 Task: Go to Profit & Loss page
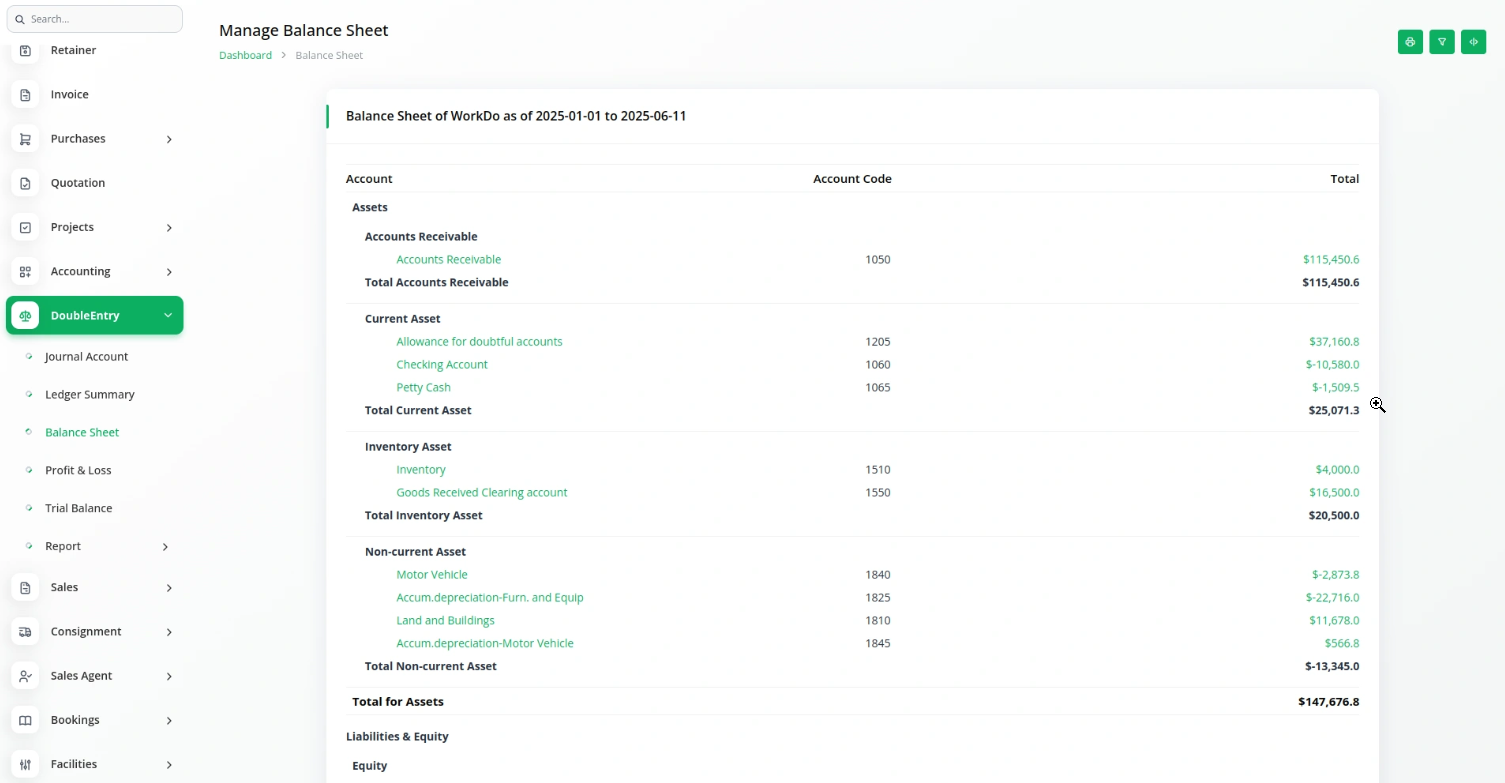click(x=78, y=470)
